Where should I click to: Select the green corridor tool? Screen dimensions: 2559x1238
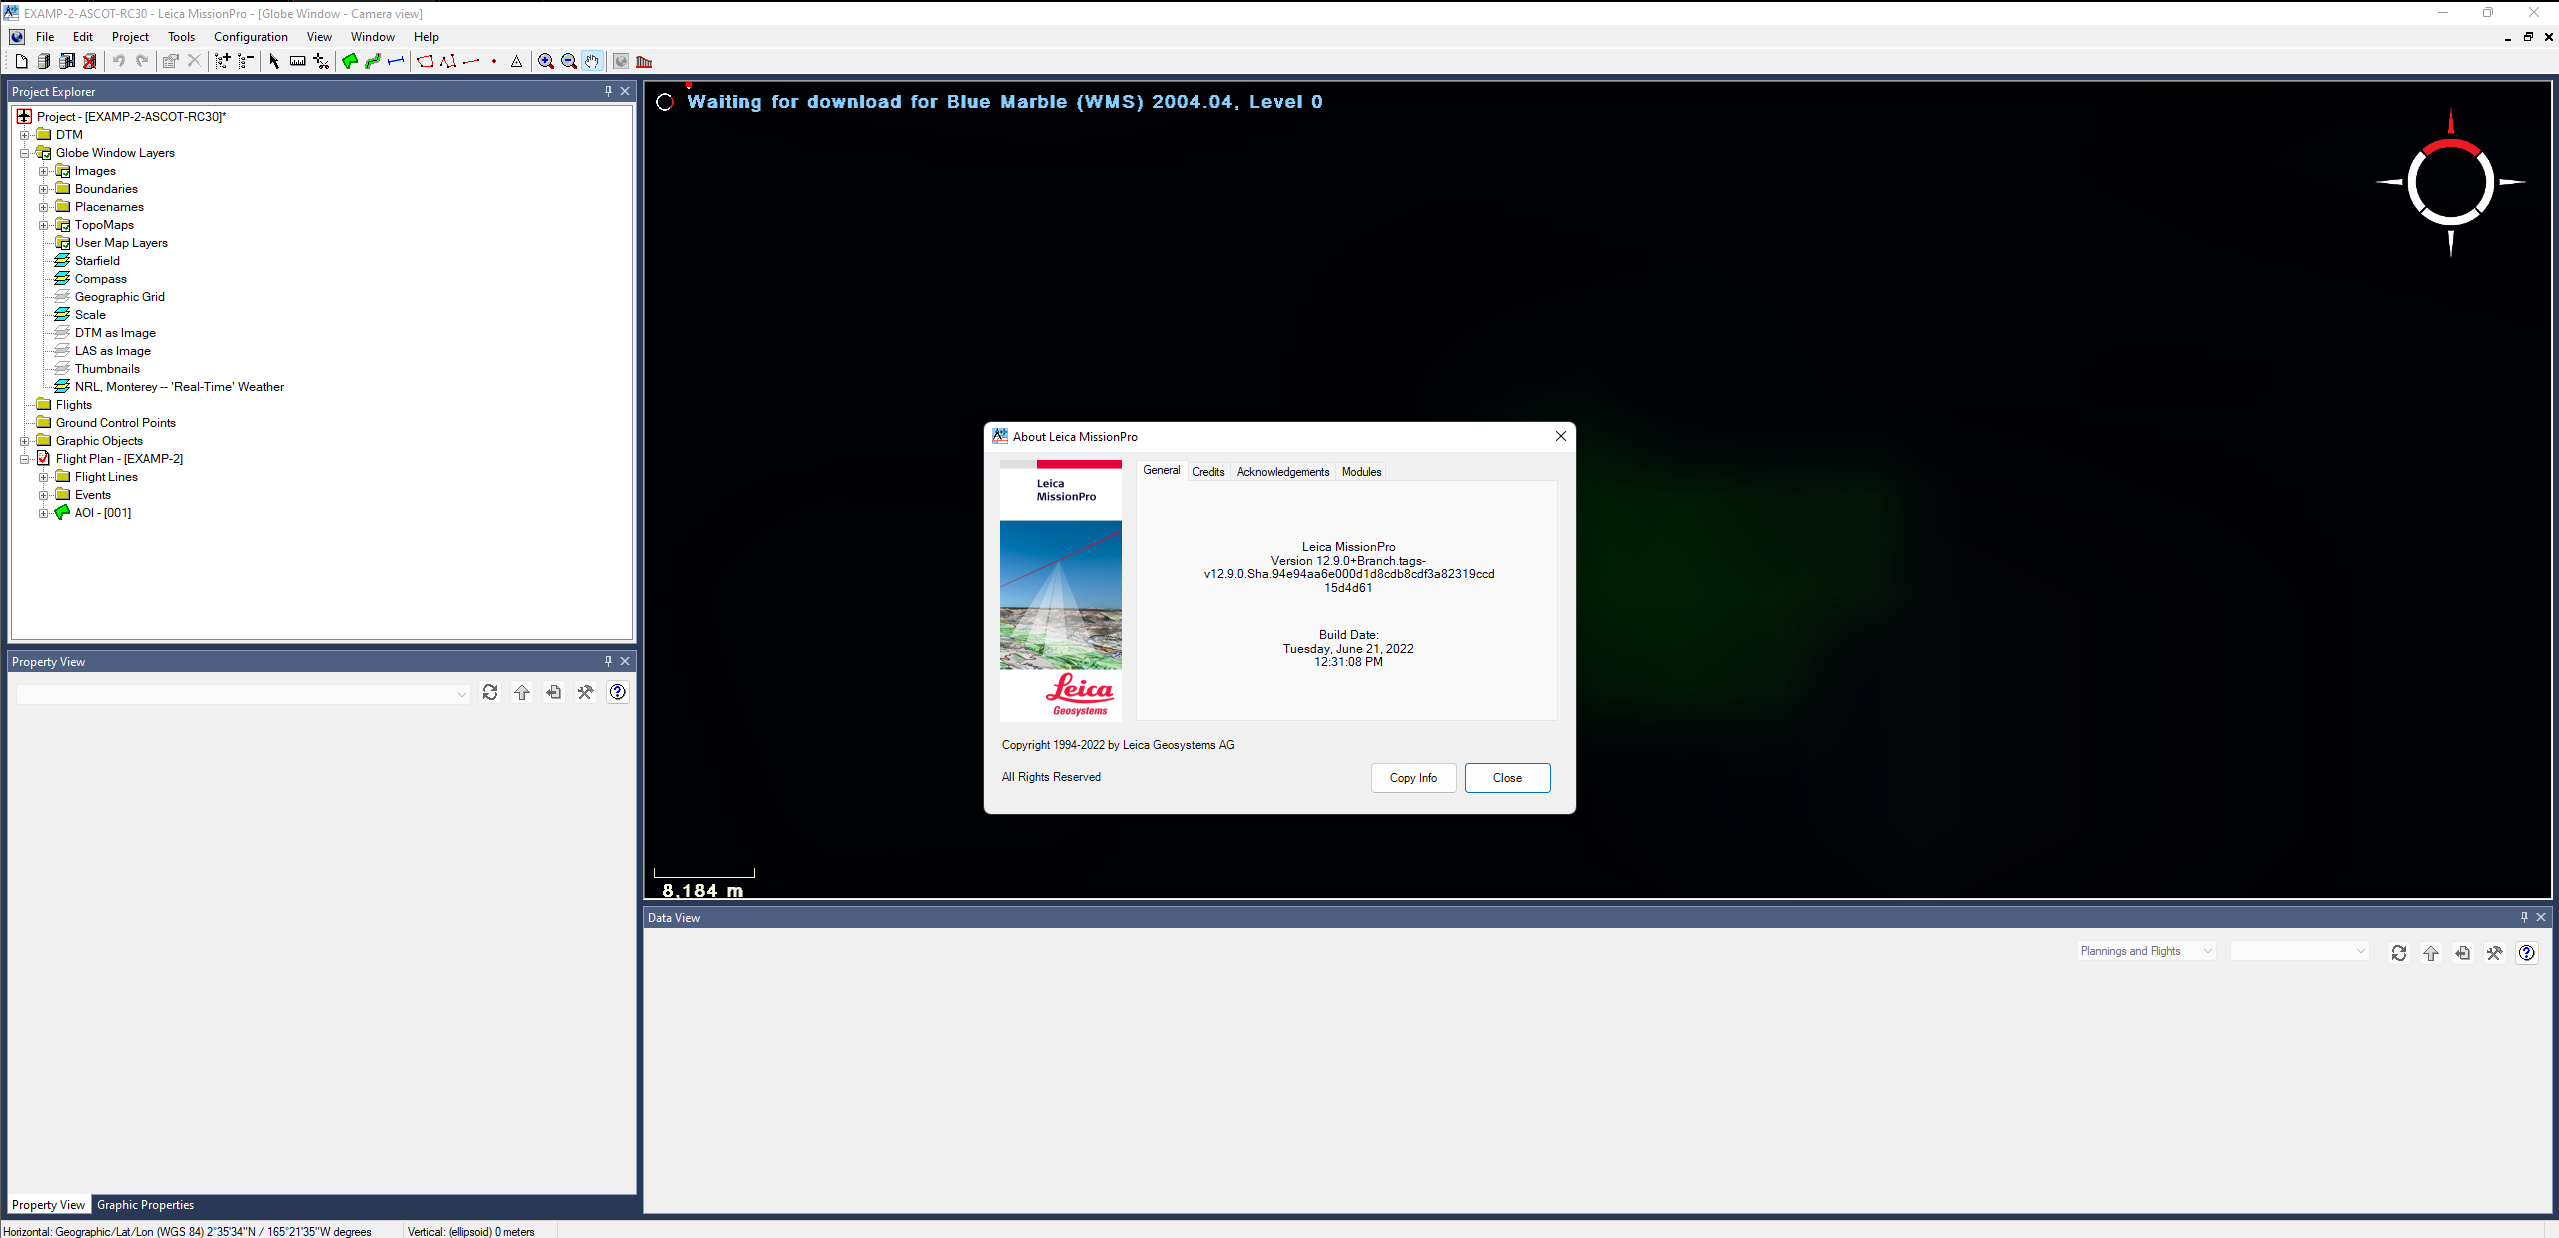coord(373,62)
